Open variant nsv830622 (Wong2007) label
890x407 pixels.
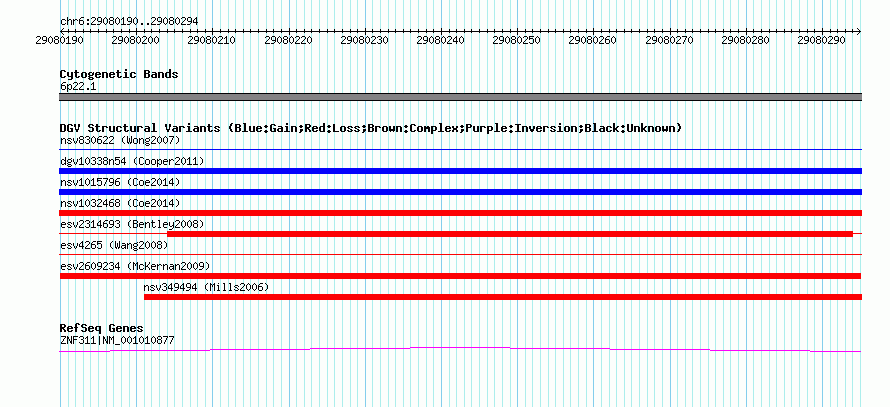tap(120, 140)
